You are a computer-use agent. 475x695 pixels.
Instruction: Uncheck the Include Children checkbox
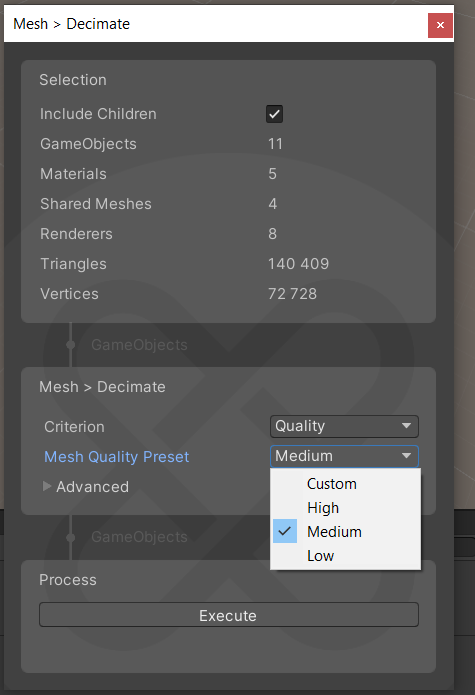274,114
